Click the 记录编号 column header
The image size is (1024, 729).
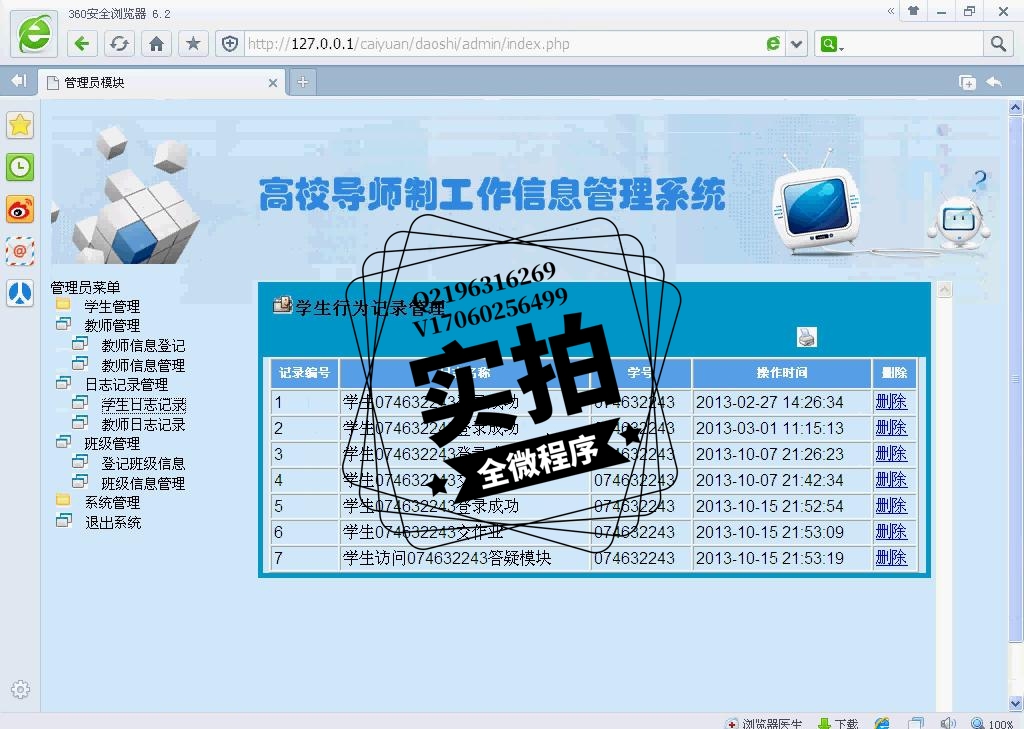[x=304, y=373]
